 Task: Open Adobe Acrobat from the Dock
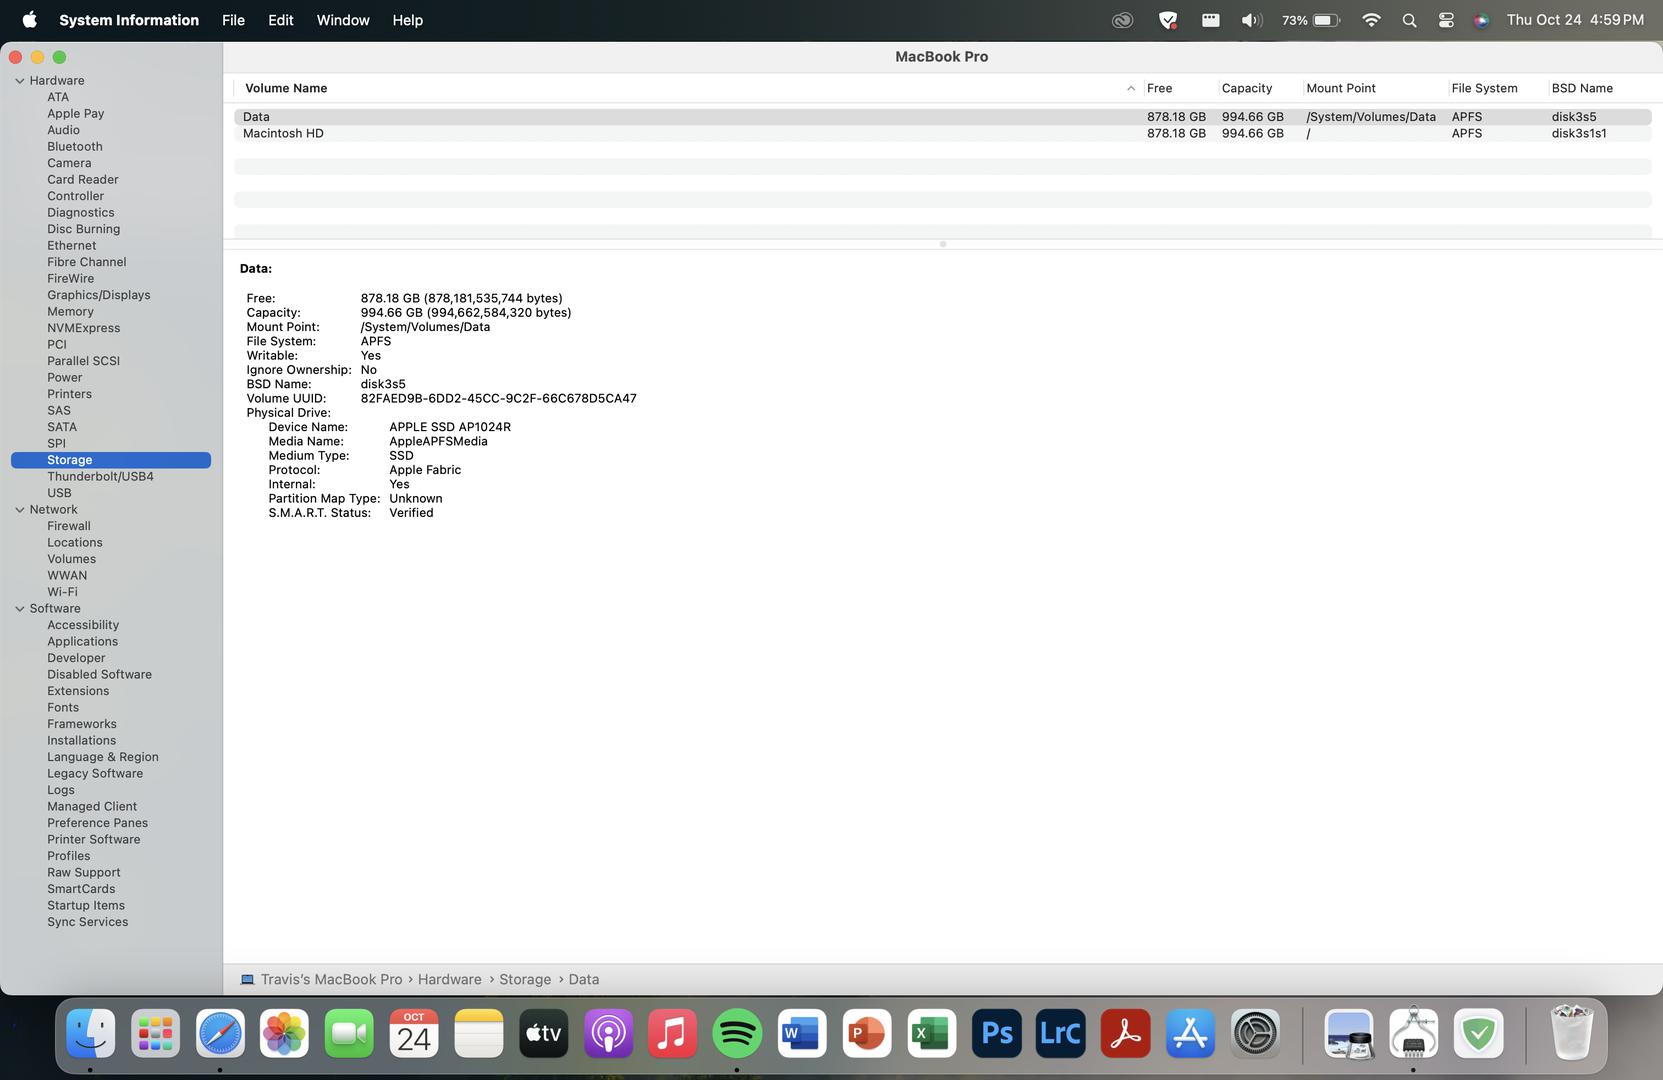(x=1125, y=1033)
